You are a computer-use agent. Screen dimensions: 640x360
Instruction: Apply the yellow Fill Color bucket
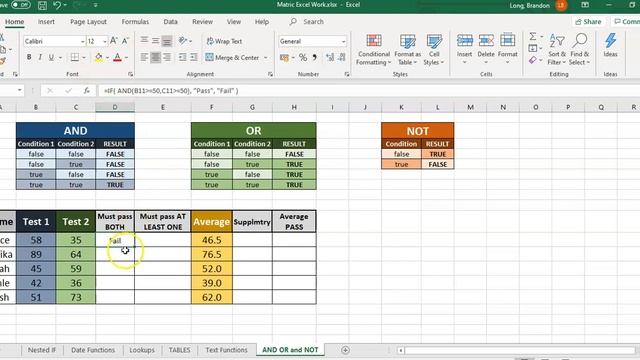[98, 58]
